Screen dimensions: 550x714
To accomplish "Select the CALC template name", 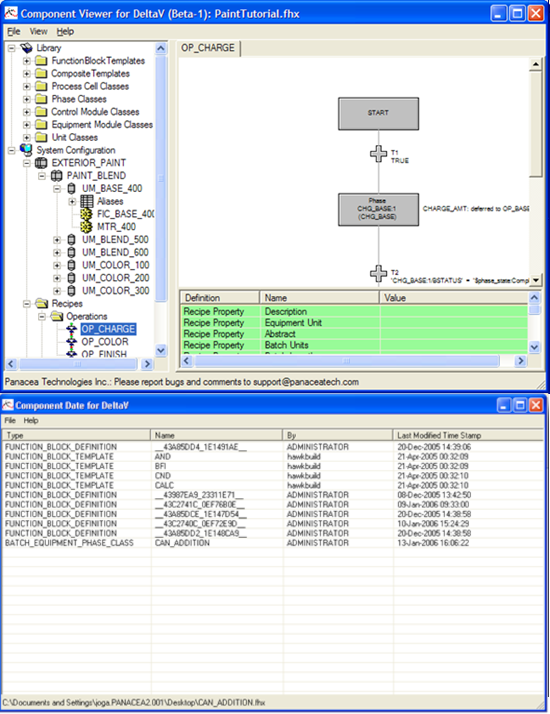I will pos(164,485).
